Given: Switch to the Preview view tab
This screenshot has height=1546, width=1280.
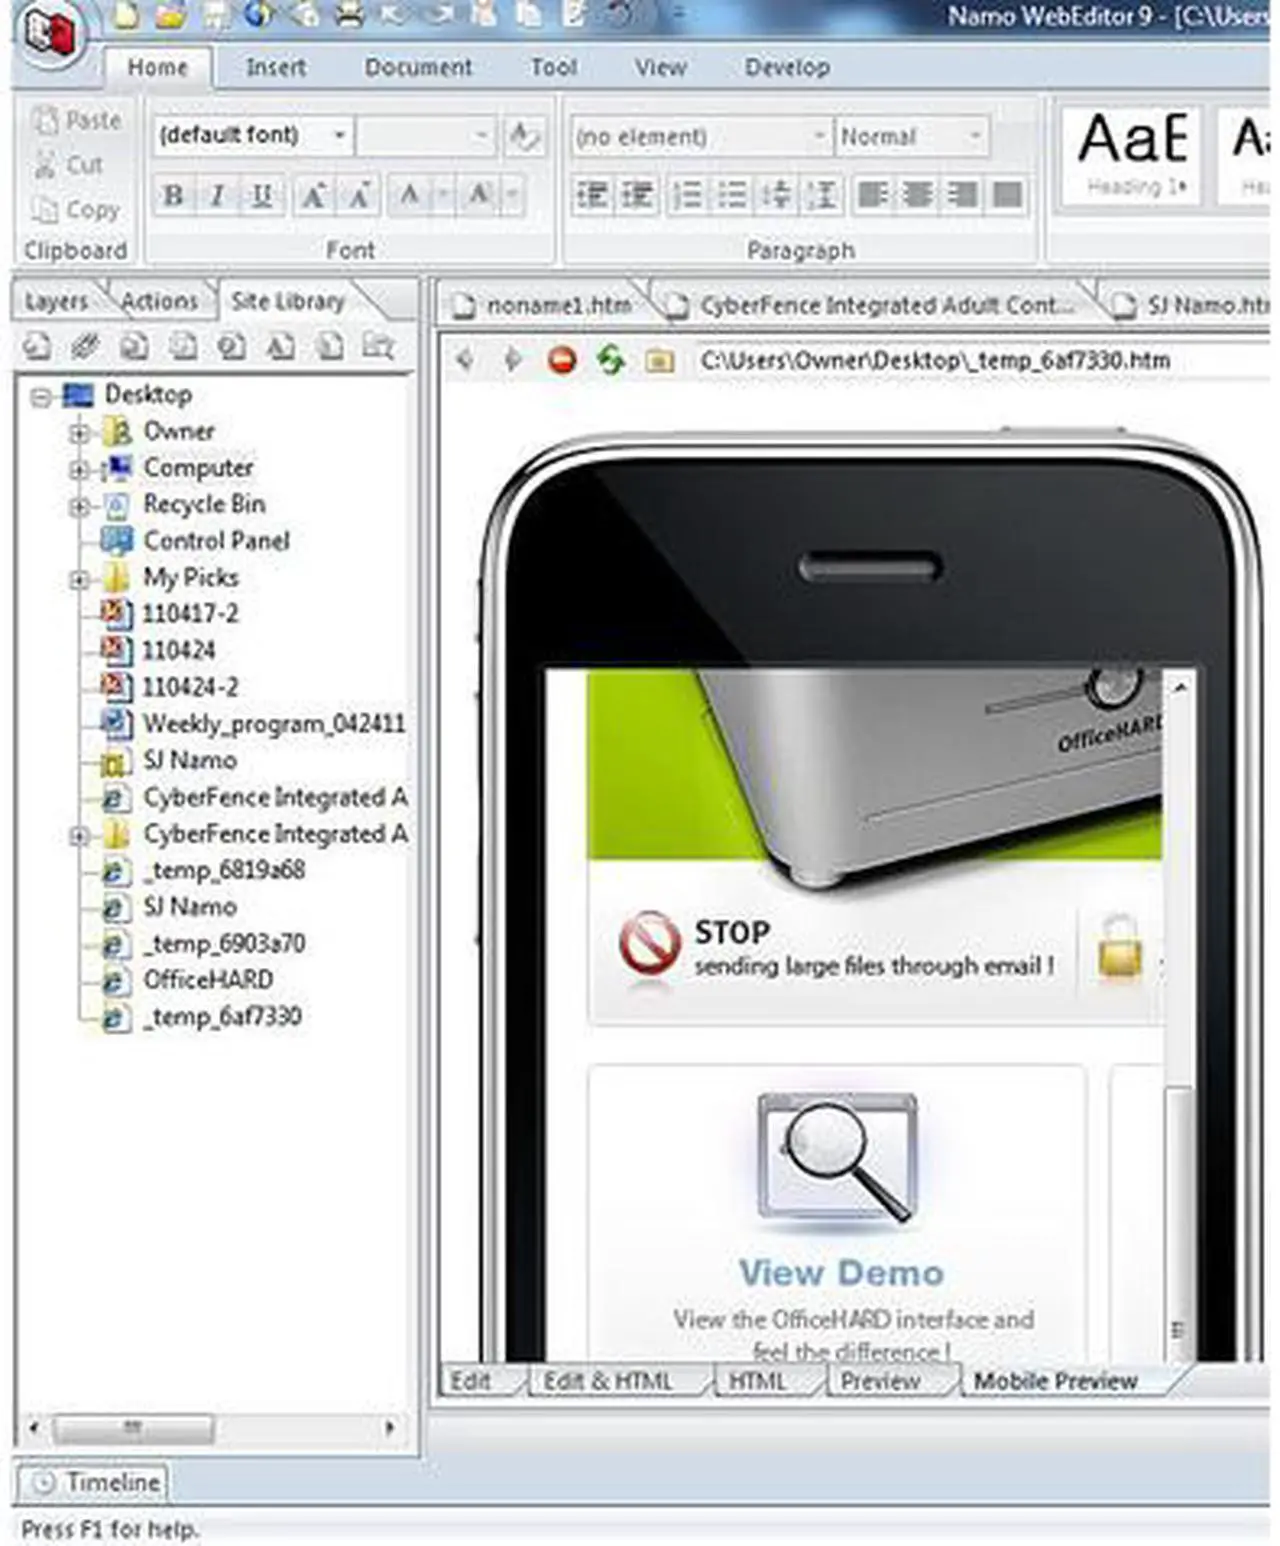Looking at the screenshot, I should [x=880, y=1382].
